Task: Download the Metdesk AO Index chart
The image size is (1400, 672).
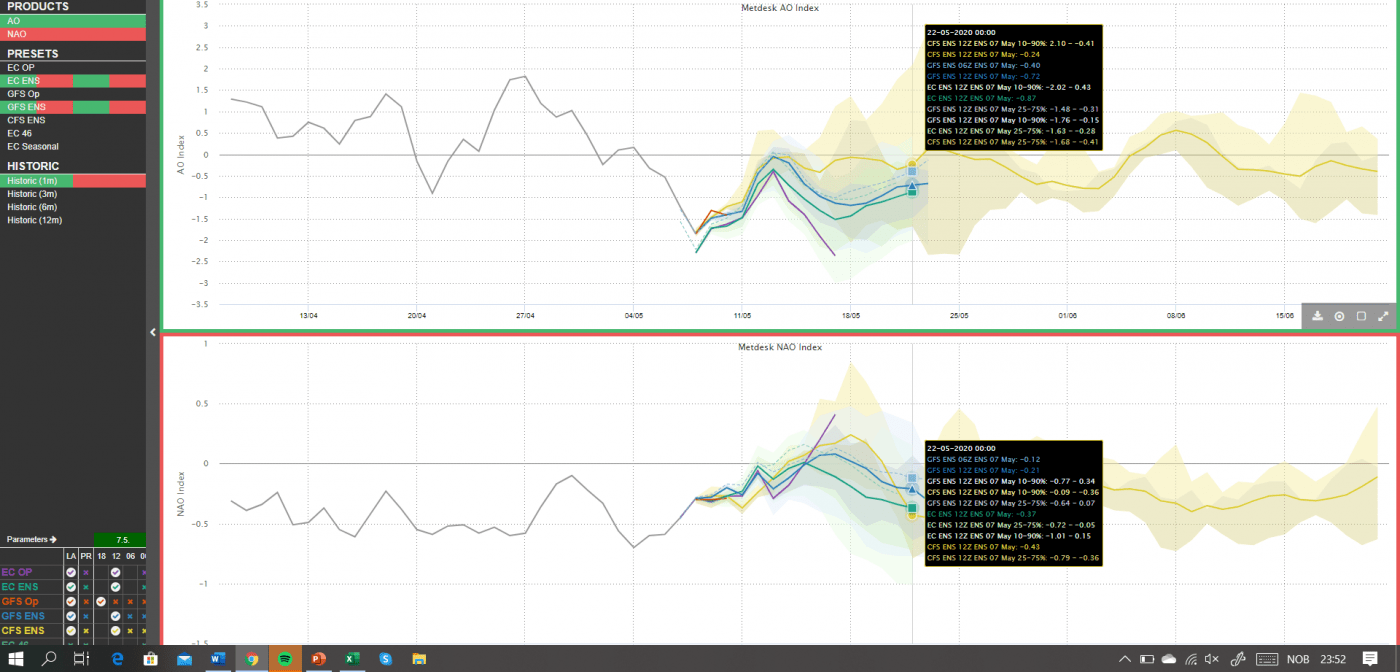Action: (1317, 316)
